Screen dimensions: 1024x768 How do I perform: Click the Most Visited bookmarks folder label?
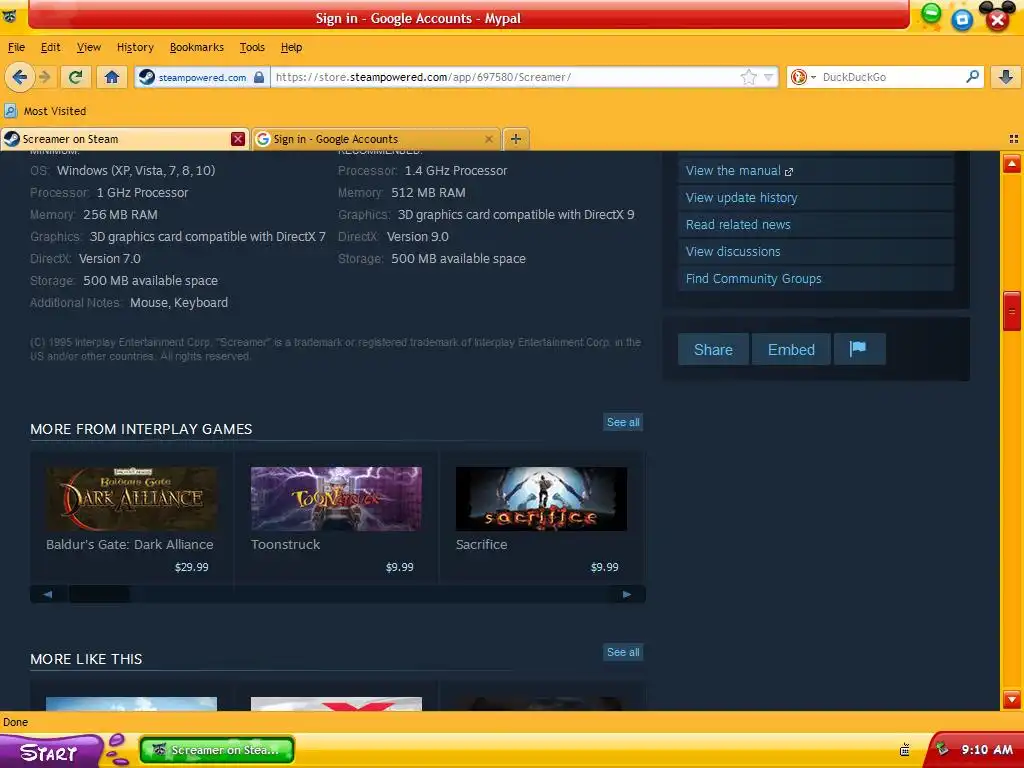click(x=55, y=111)
